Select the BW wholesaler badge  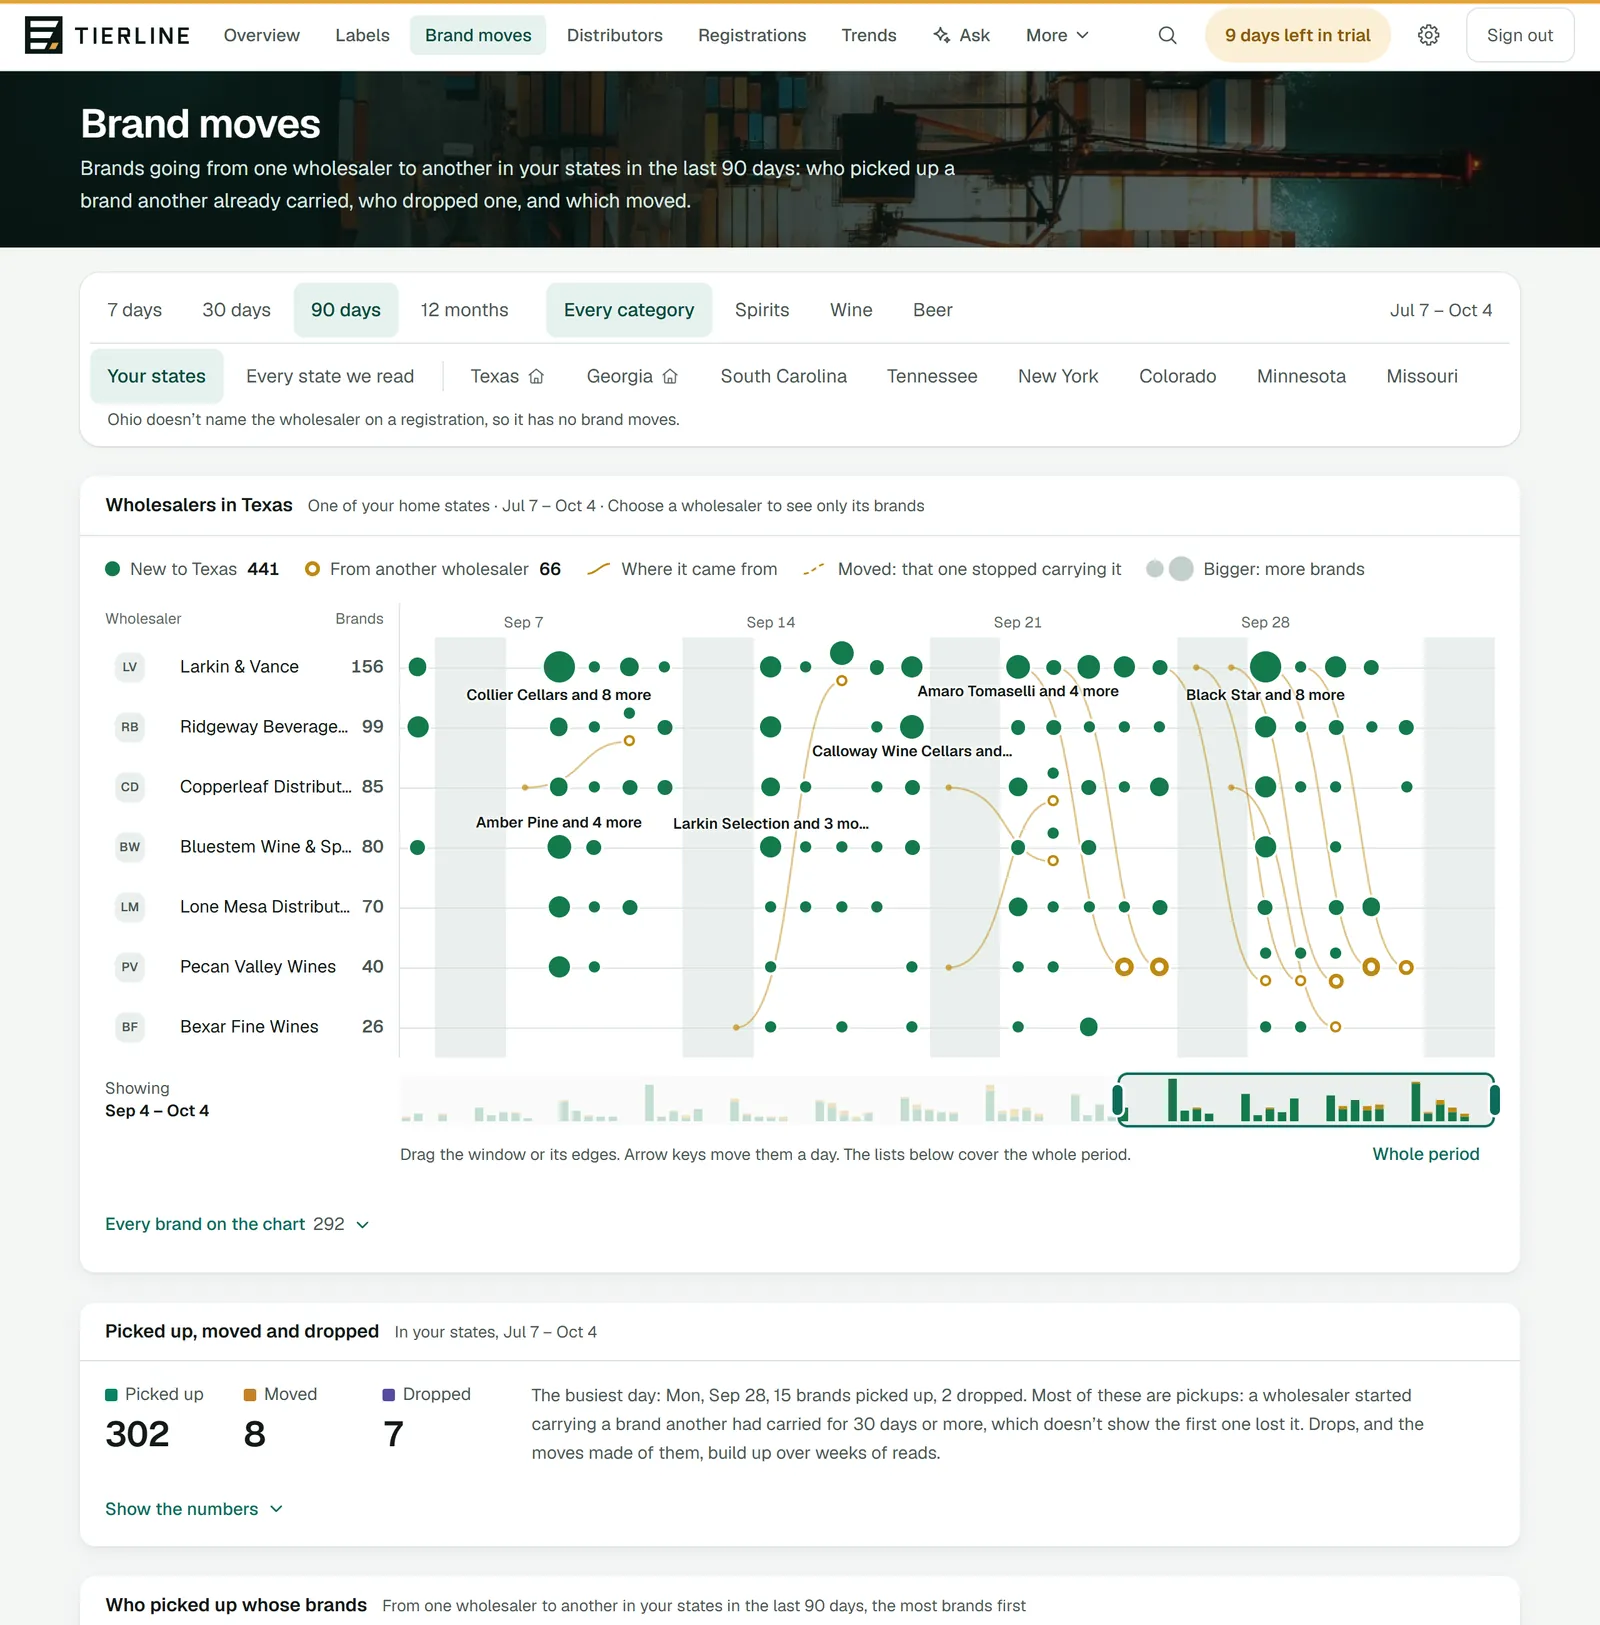(x=130, y=847)
